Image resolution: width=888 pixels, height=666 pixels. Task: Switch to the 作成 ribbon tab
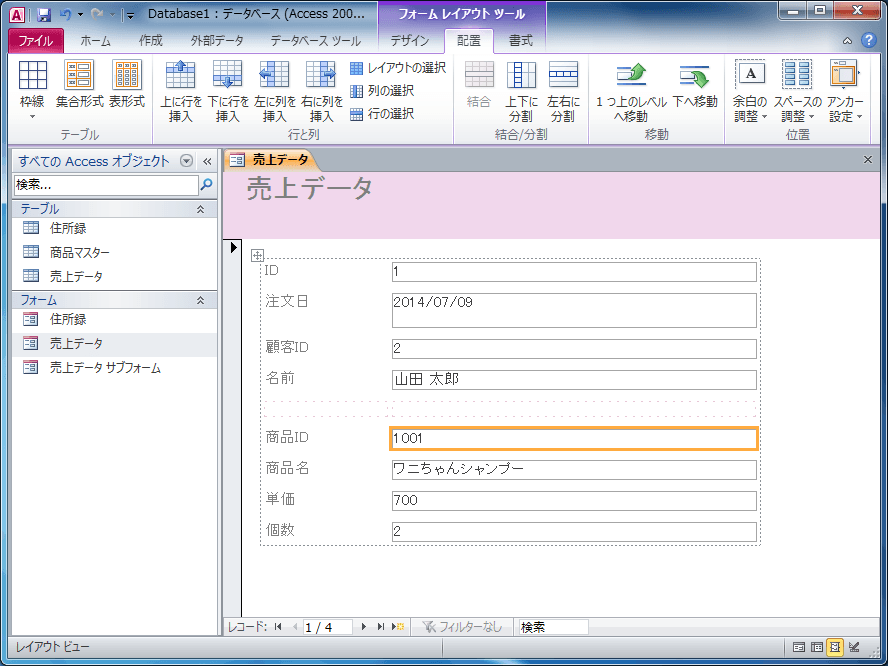pyautogui.click(x=151, y=41)
